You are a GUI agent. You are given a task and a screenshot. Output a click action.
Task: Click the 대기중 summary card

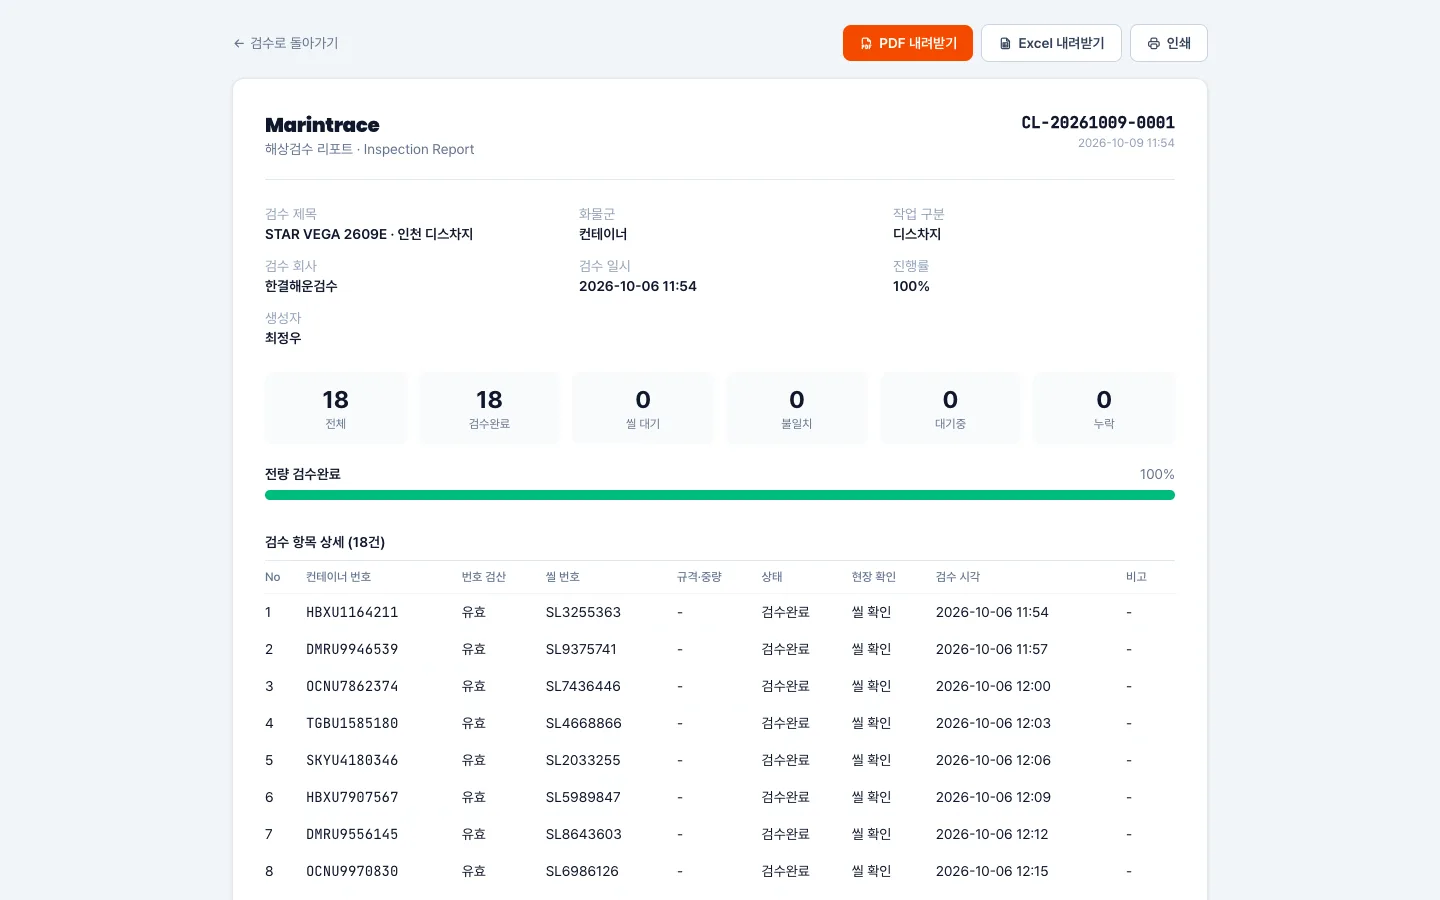point(950,408)
